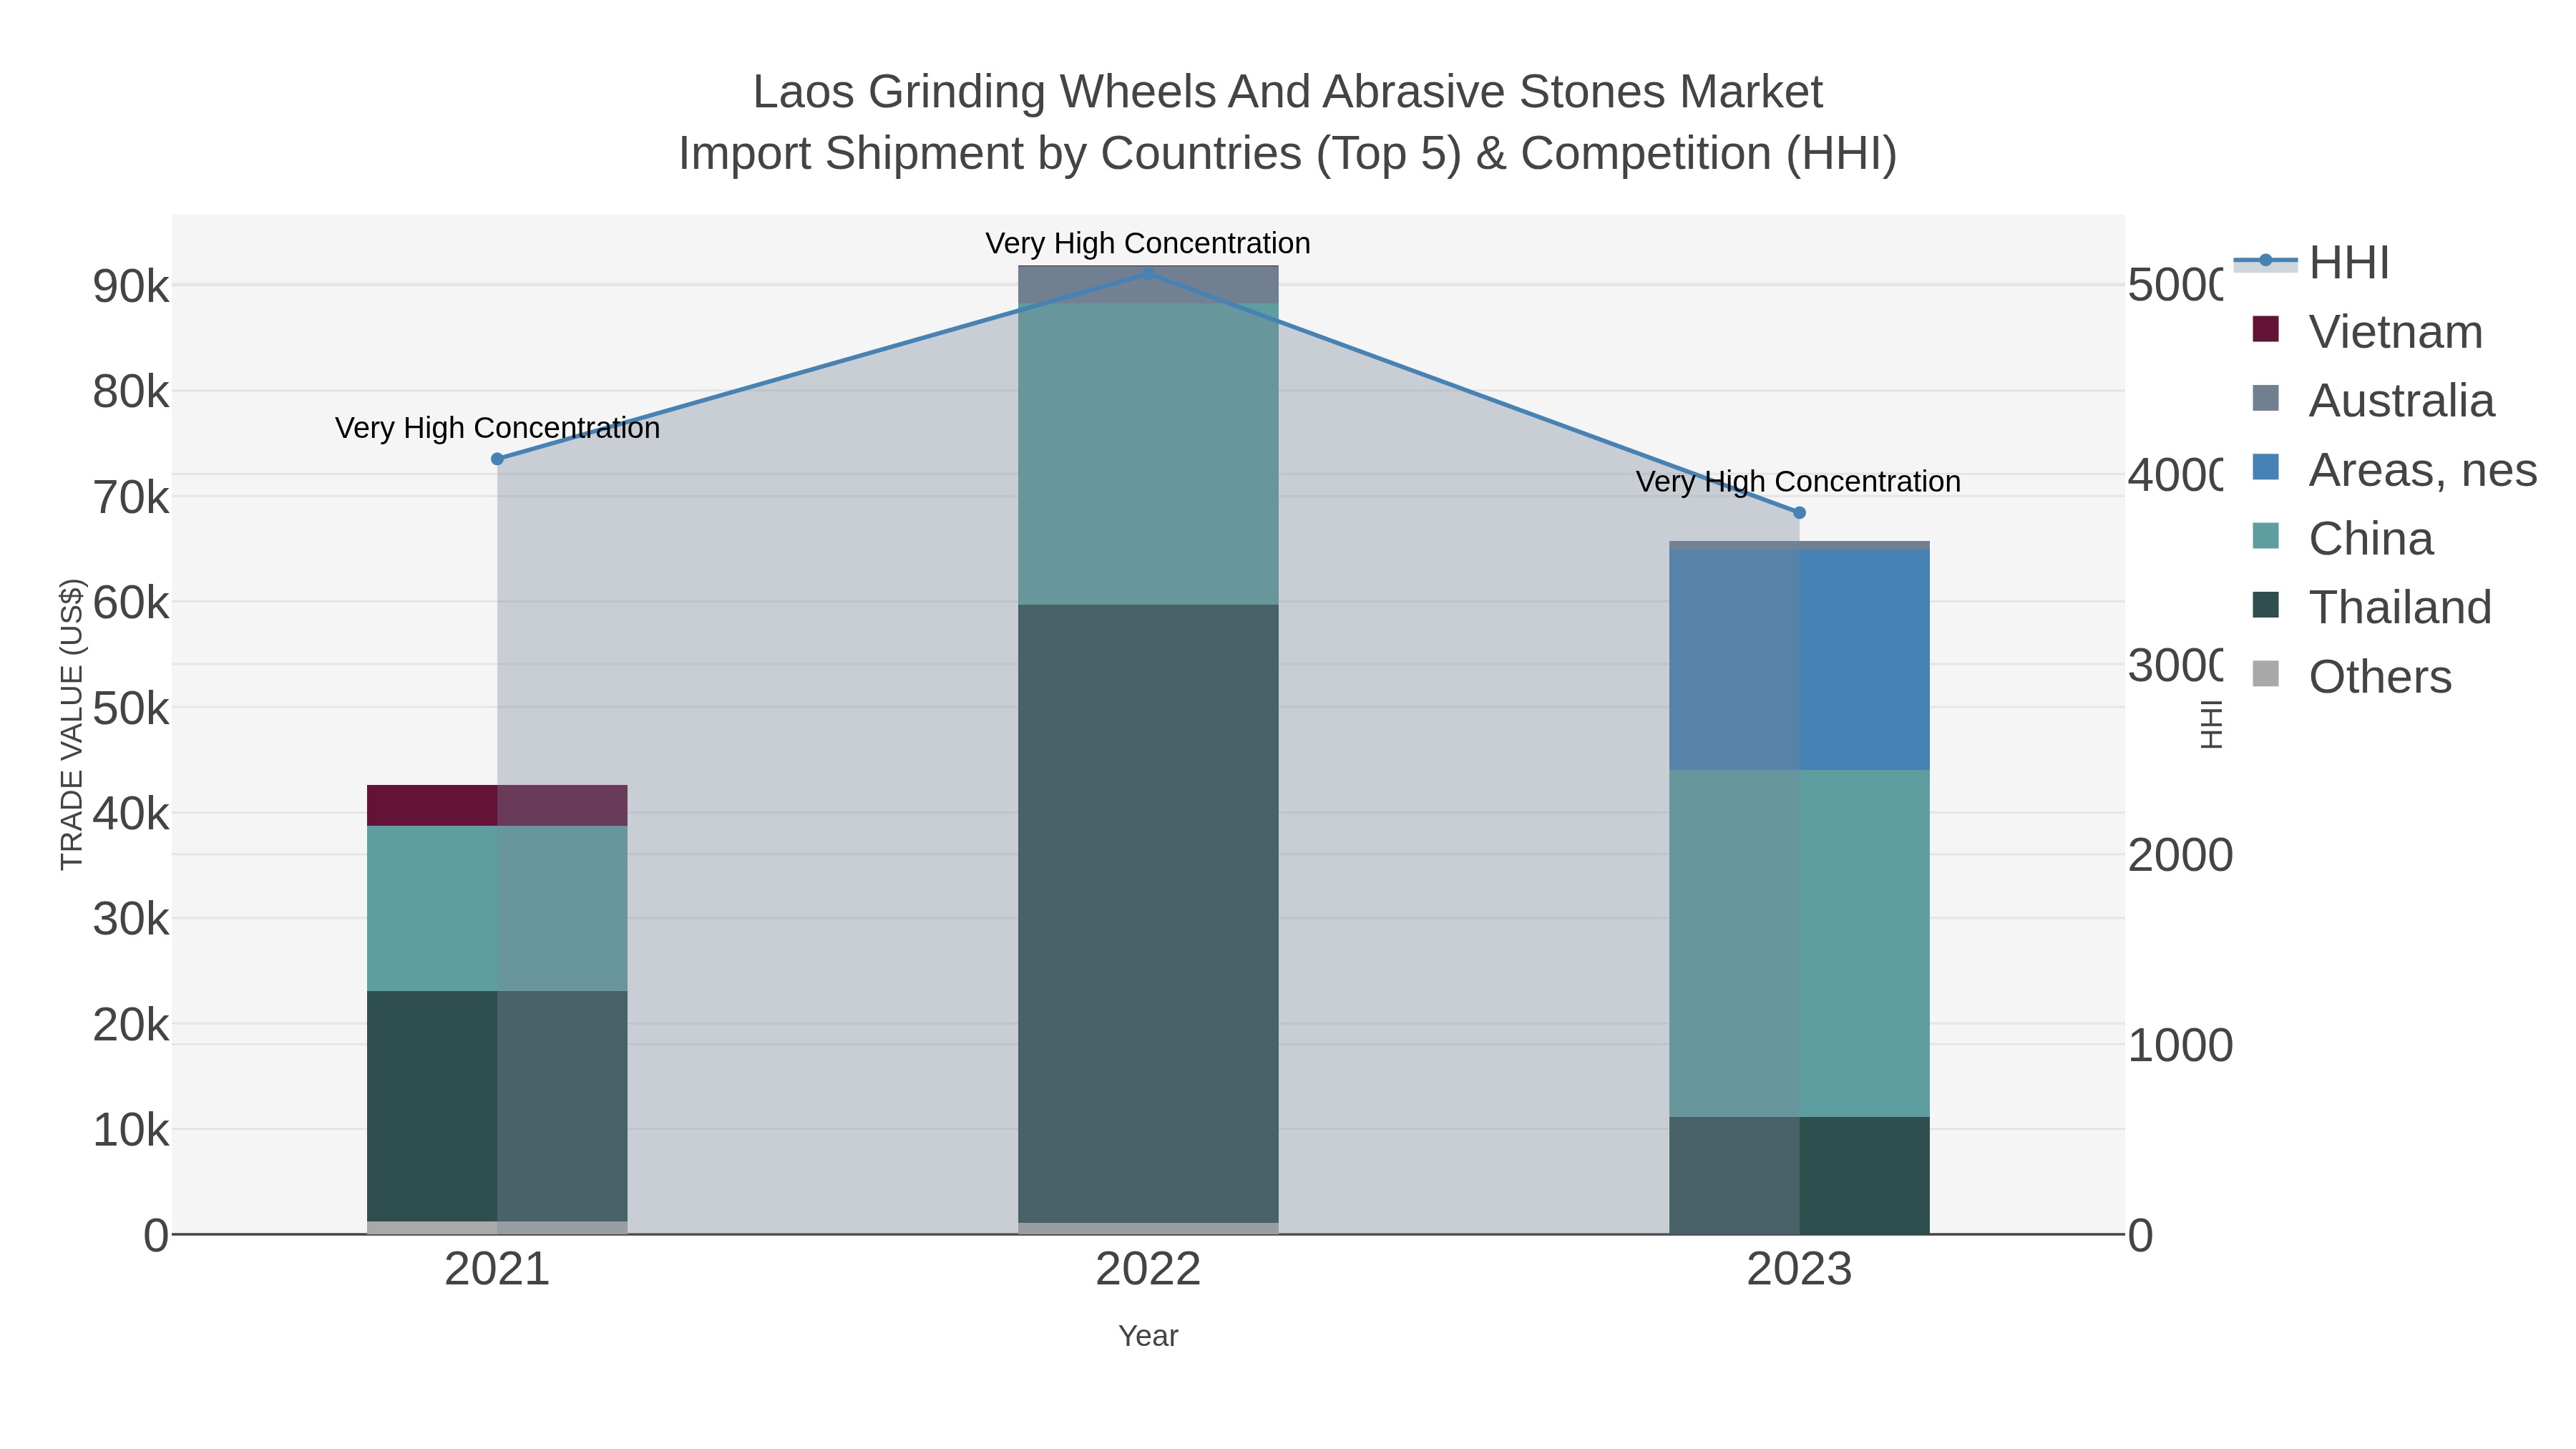Image resolution: width=2576 pixels, height=1449 pixels.
Task: Click the 1000 HHI axis tick label
Action: click(2180, 1046)
